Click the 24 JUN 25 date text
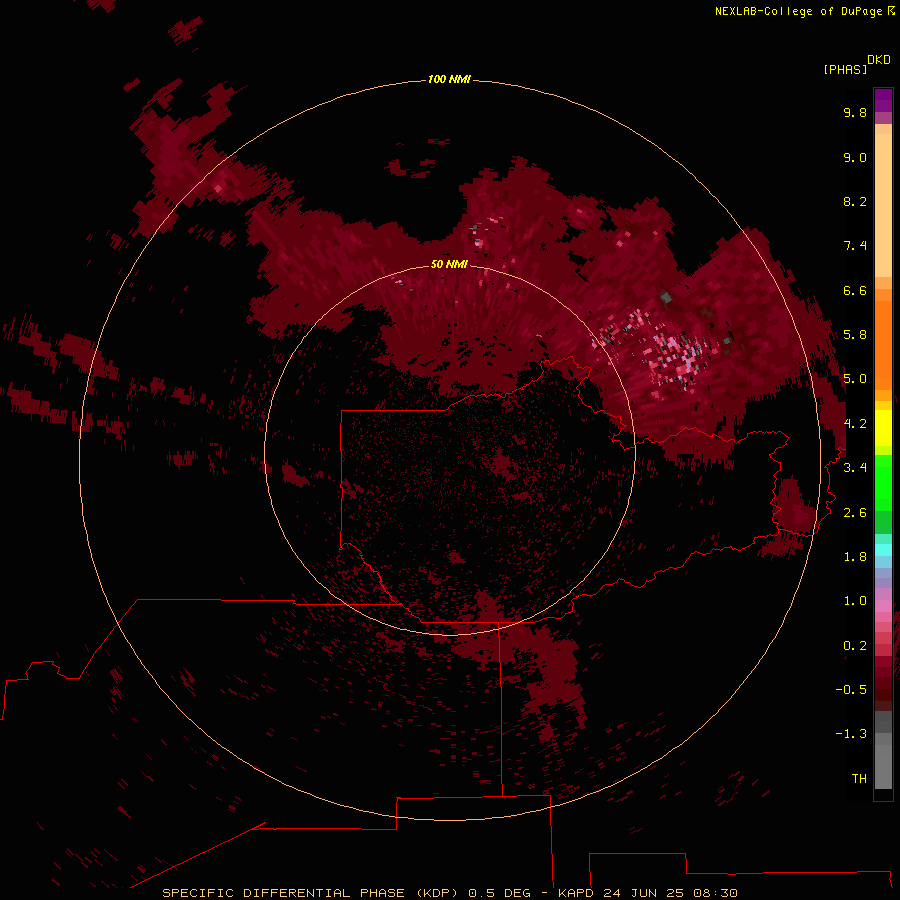 point(644,893)
